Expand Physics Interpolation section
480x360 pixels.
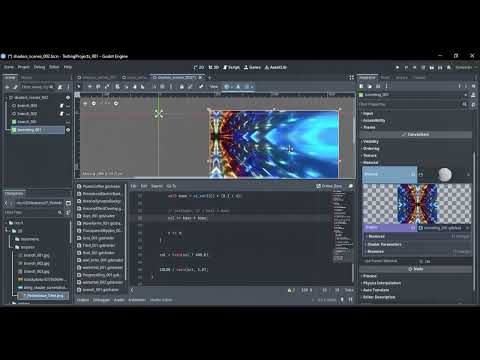point(381,283)
